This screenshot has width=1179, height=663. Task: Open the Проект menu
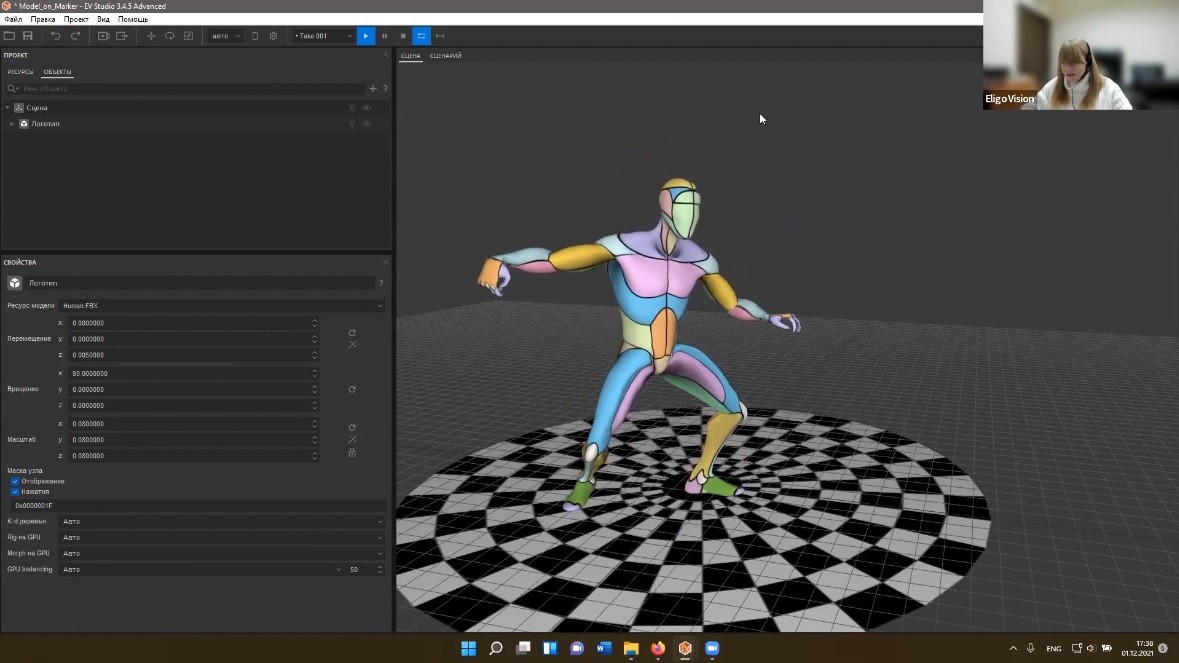76,19
